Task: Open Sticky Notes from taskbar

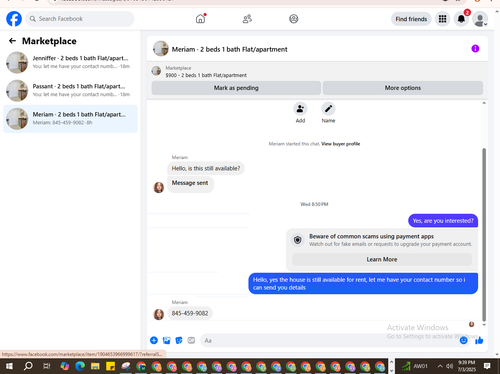Action: click(x=110, y=366)
